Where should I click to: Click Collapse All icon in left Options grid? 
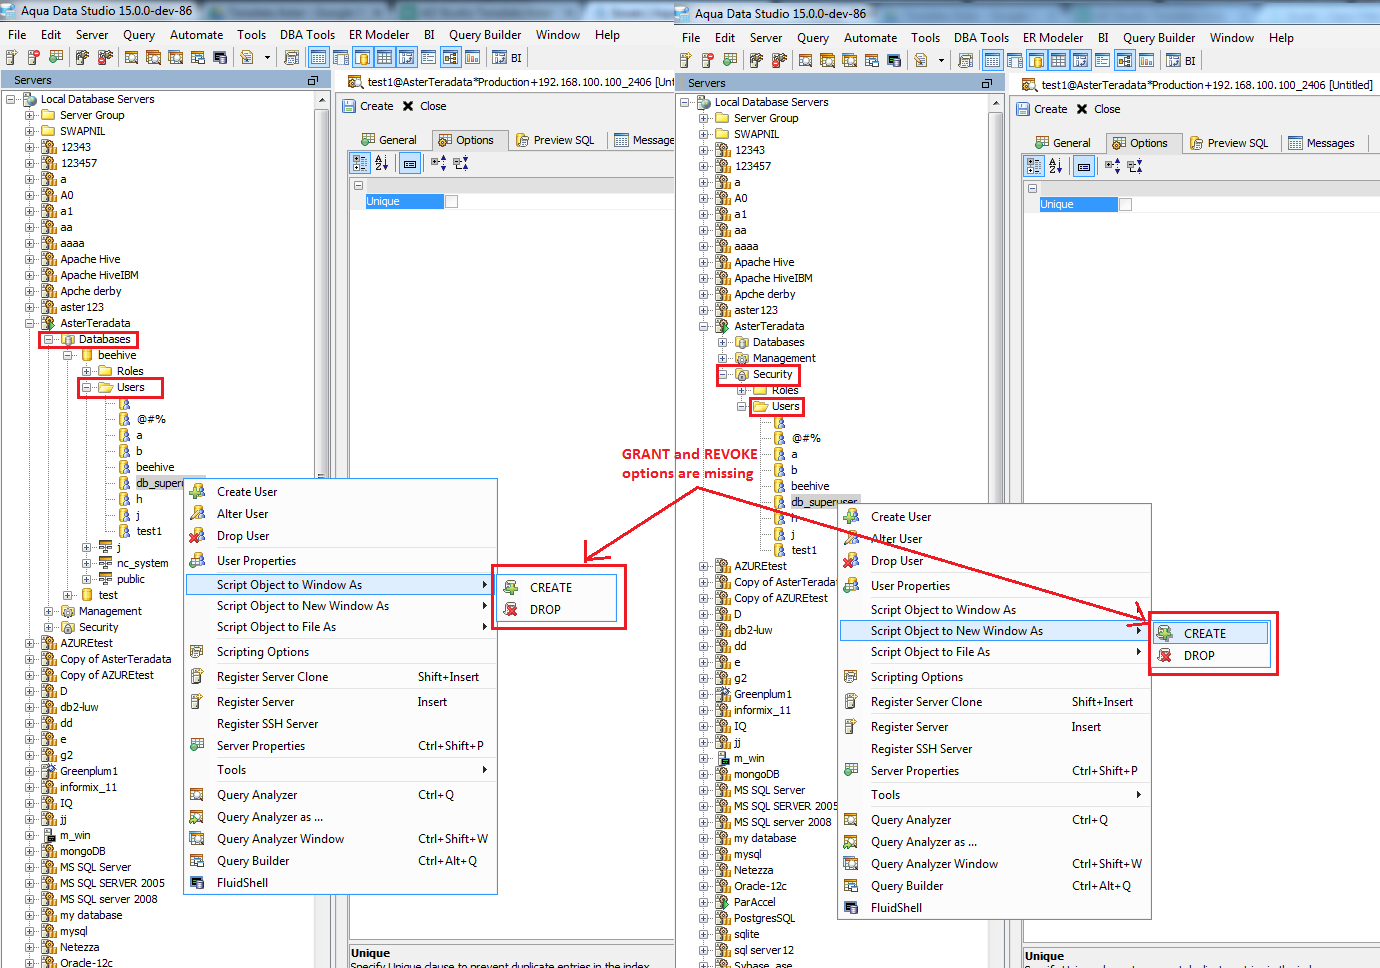[461, 163]
